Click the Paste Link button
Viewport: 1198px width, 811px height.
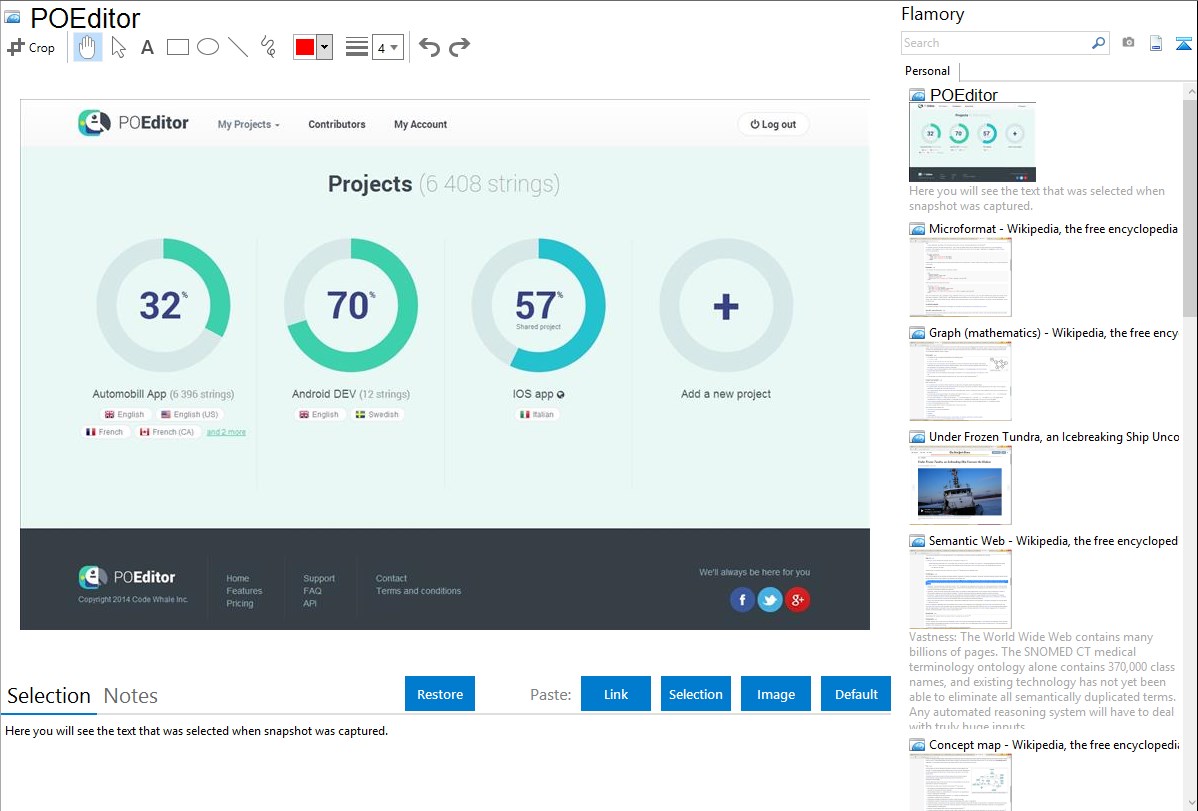click(616, 694)
